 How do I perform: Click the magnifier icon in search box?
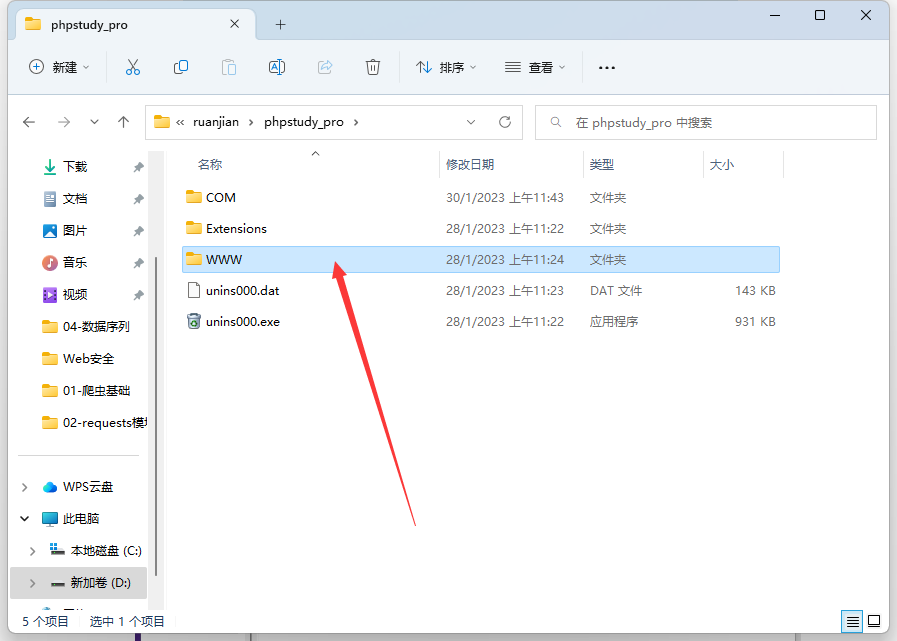pyautogui.click(x=555, y=122)
